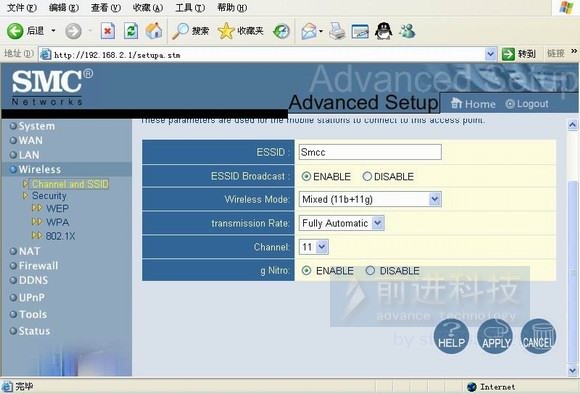Open the Mail button dropdown arrow
The width and height of the screenshot is (580, 394).
(x=320, y=31)
